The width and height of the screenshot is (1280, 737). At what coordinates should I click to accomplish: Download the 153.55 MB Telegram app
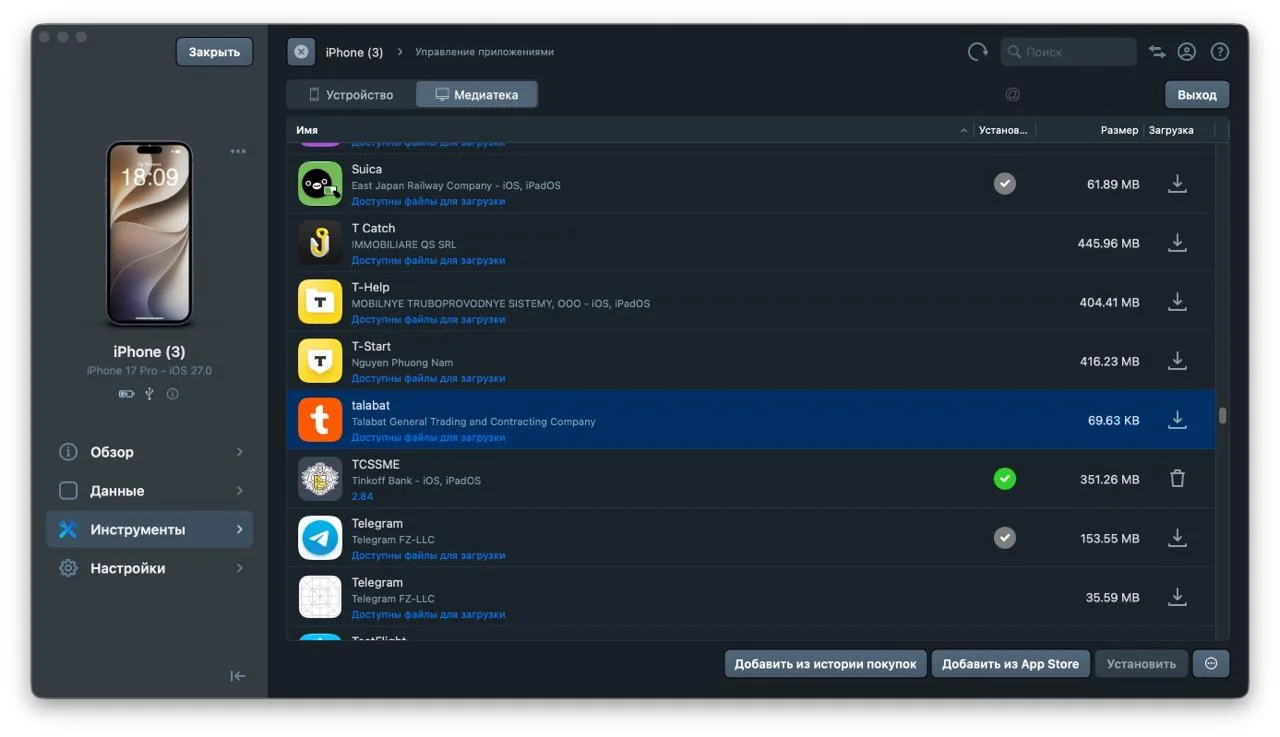pos(1177,538)
